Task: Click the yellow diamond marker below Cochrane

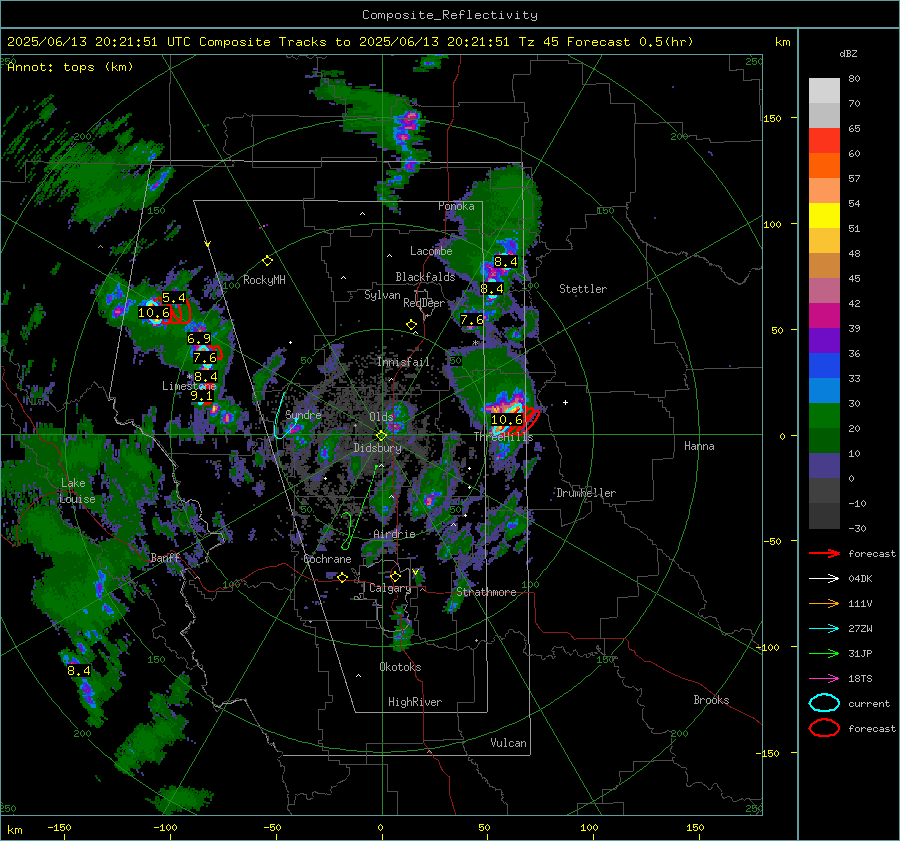Action: (x=343, y=577)
